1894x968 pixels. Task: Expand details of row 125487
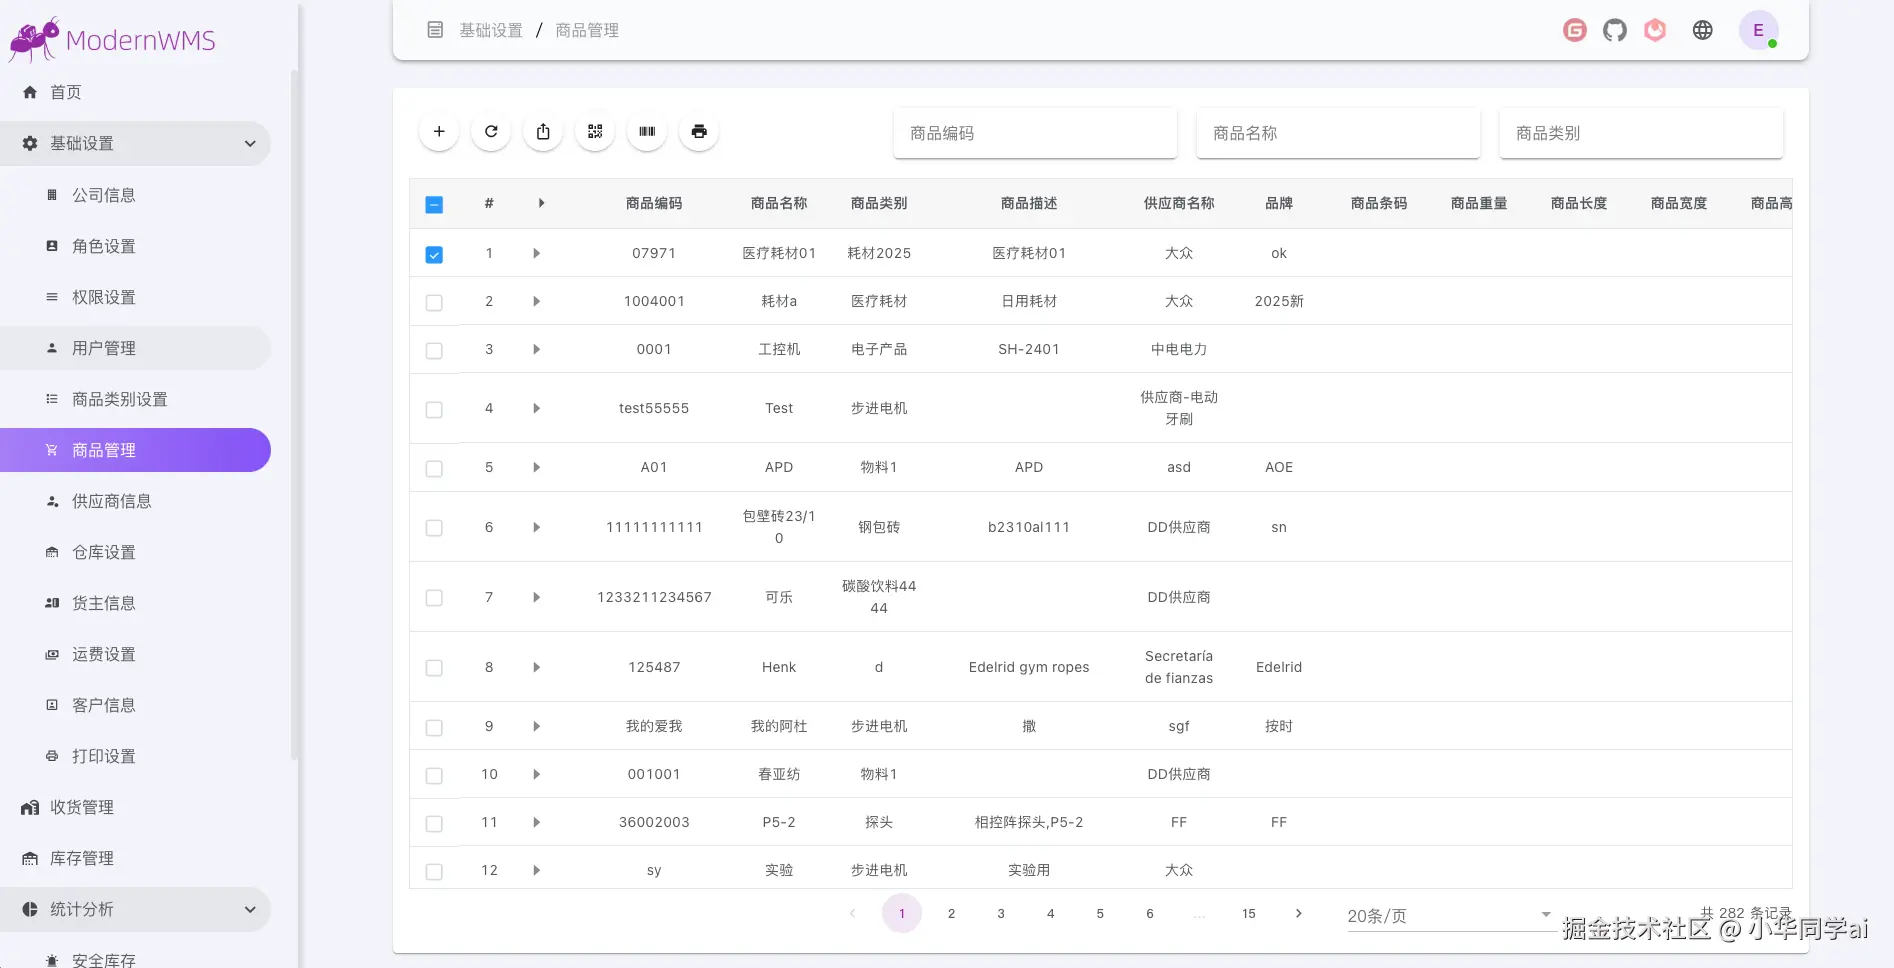pos(537,667)
